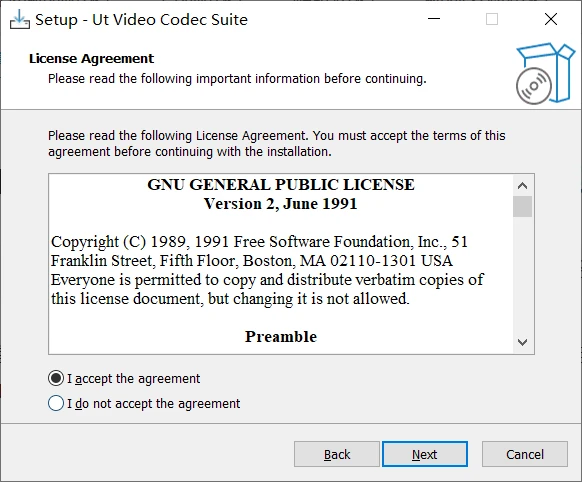Click "Version 2, June 1991" line
This screenshot has width=582, height=482.
pos(281,204)
